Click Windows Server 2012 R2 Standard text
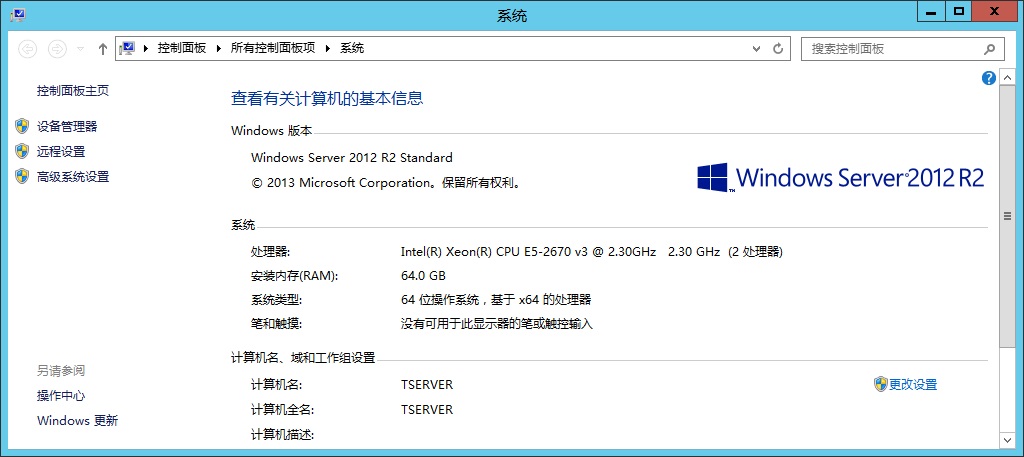Image resolution: width=1024 pixels, height=457 pixels. [351, 157]
